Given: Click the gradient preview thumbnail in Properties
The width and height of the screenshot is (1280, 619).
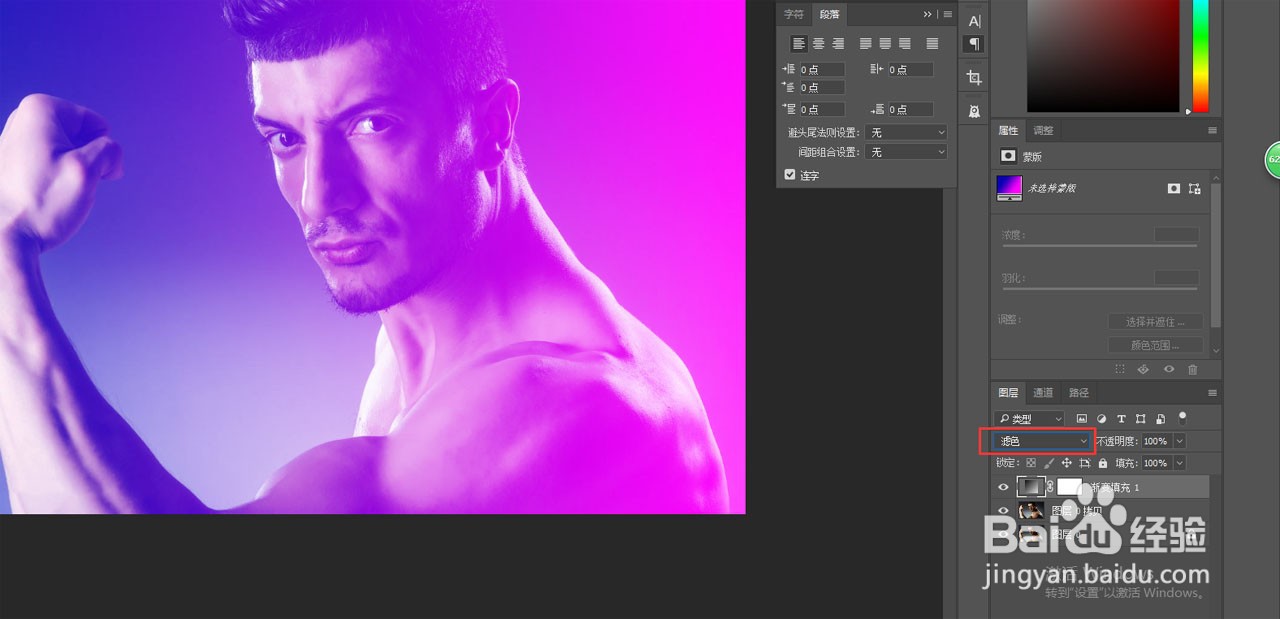Looking at the screenshot, I should coord(1009,186).
